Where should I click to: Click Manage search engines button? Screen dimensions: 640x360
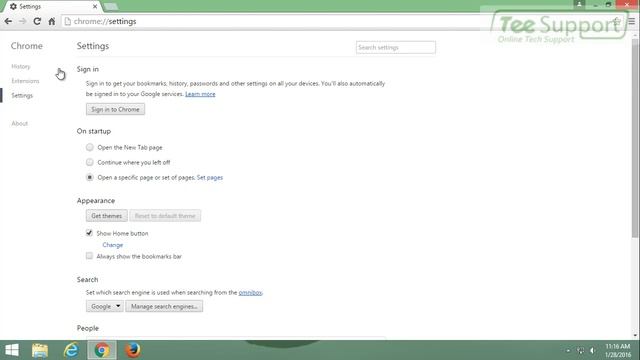(164, 306)
